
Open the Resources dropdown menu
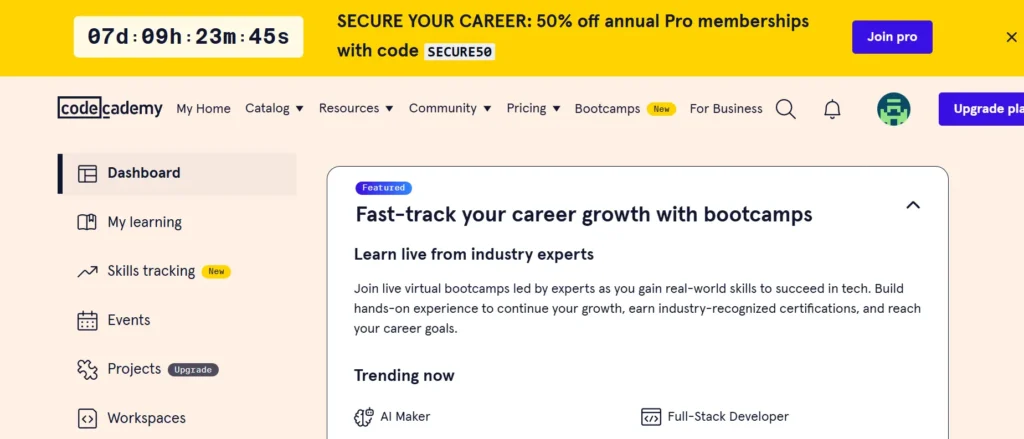356,108
